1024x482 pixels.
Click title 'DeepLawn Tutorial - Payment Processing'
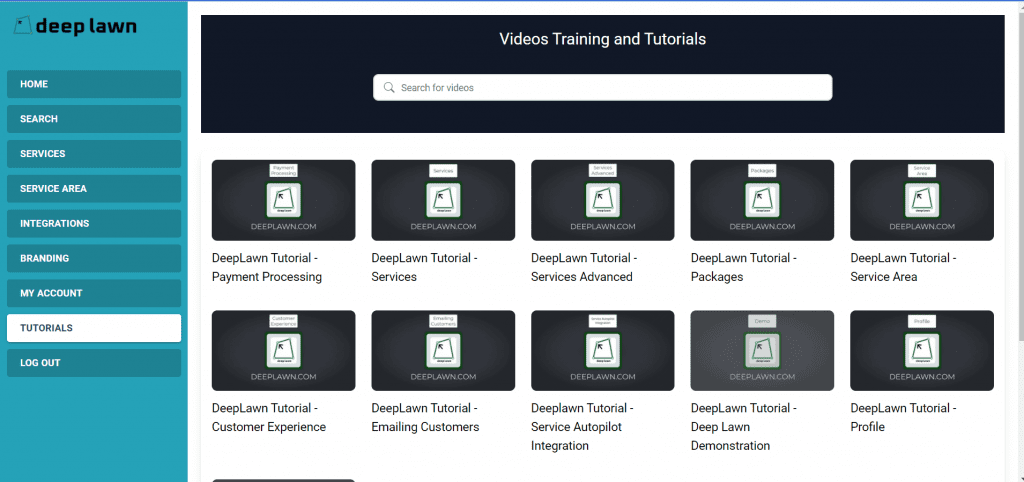pos(267,268)
